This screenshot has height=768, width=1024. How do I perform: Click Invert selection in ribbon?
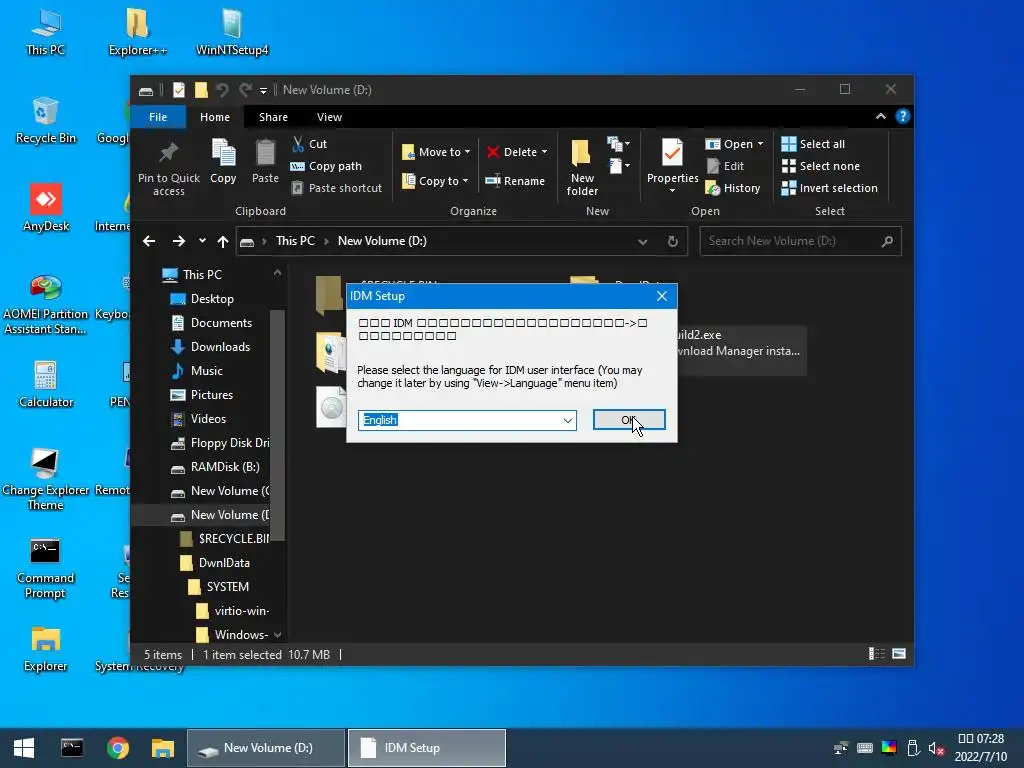tap(829, 188)
